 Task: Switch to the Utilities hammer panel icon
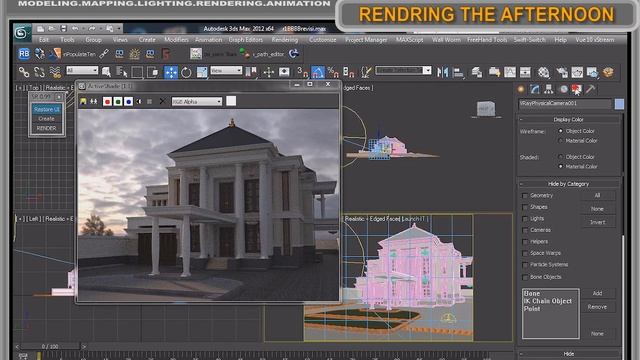[x=591, y=89]
